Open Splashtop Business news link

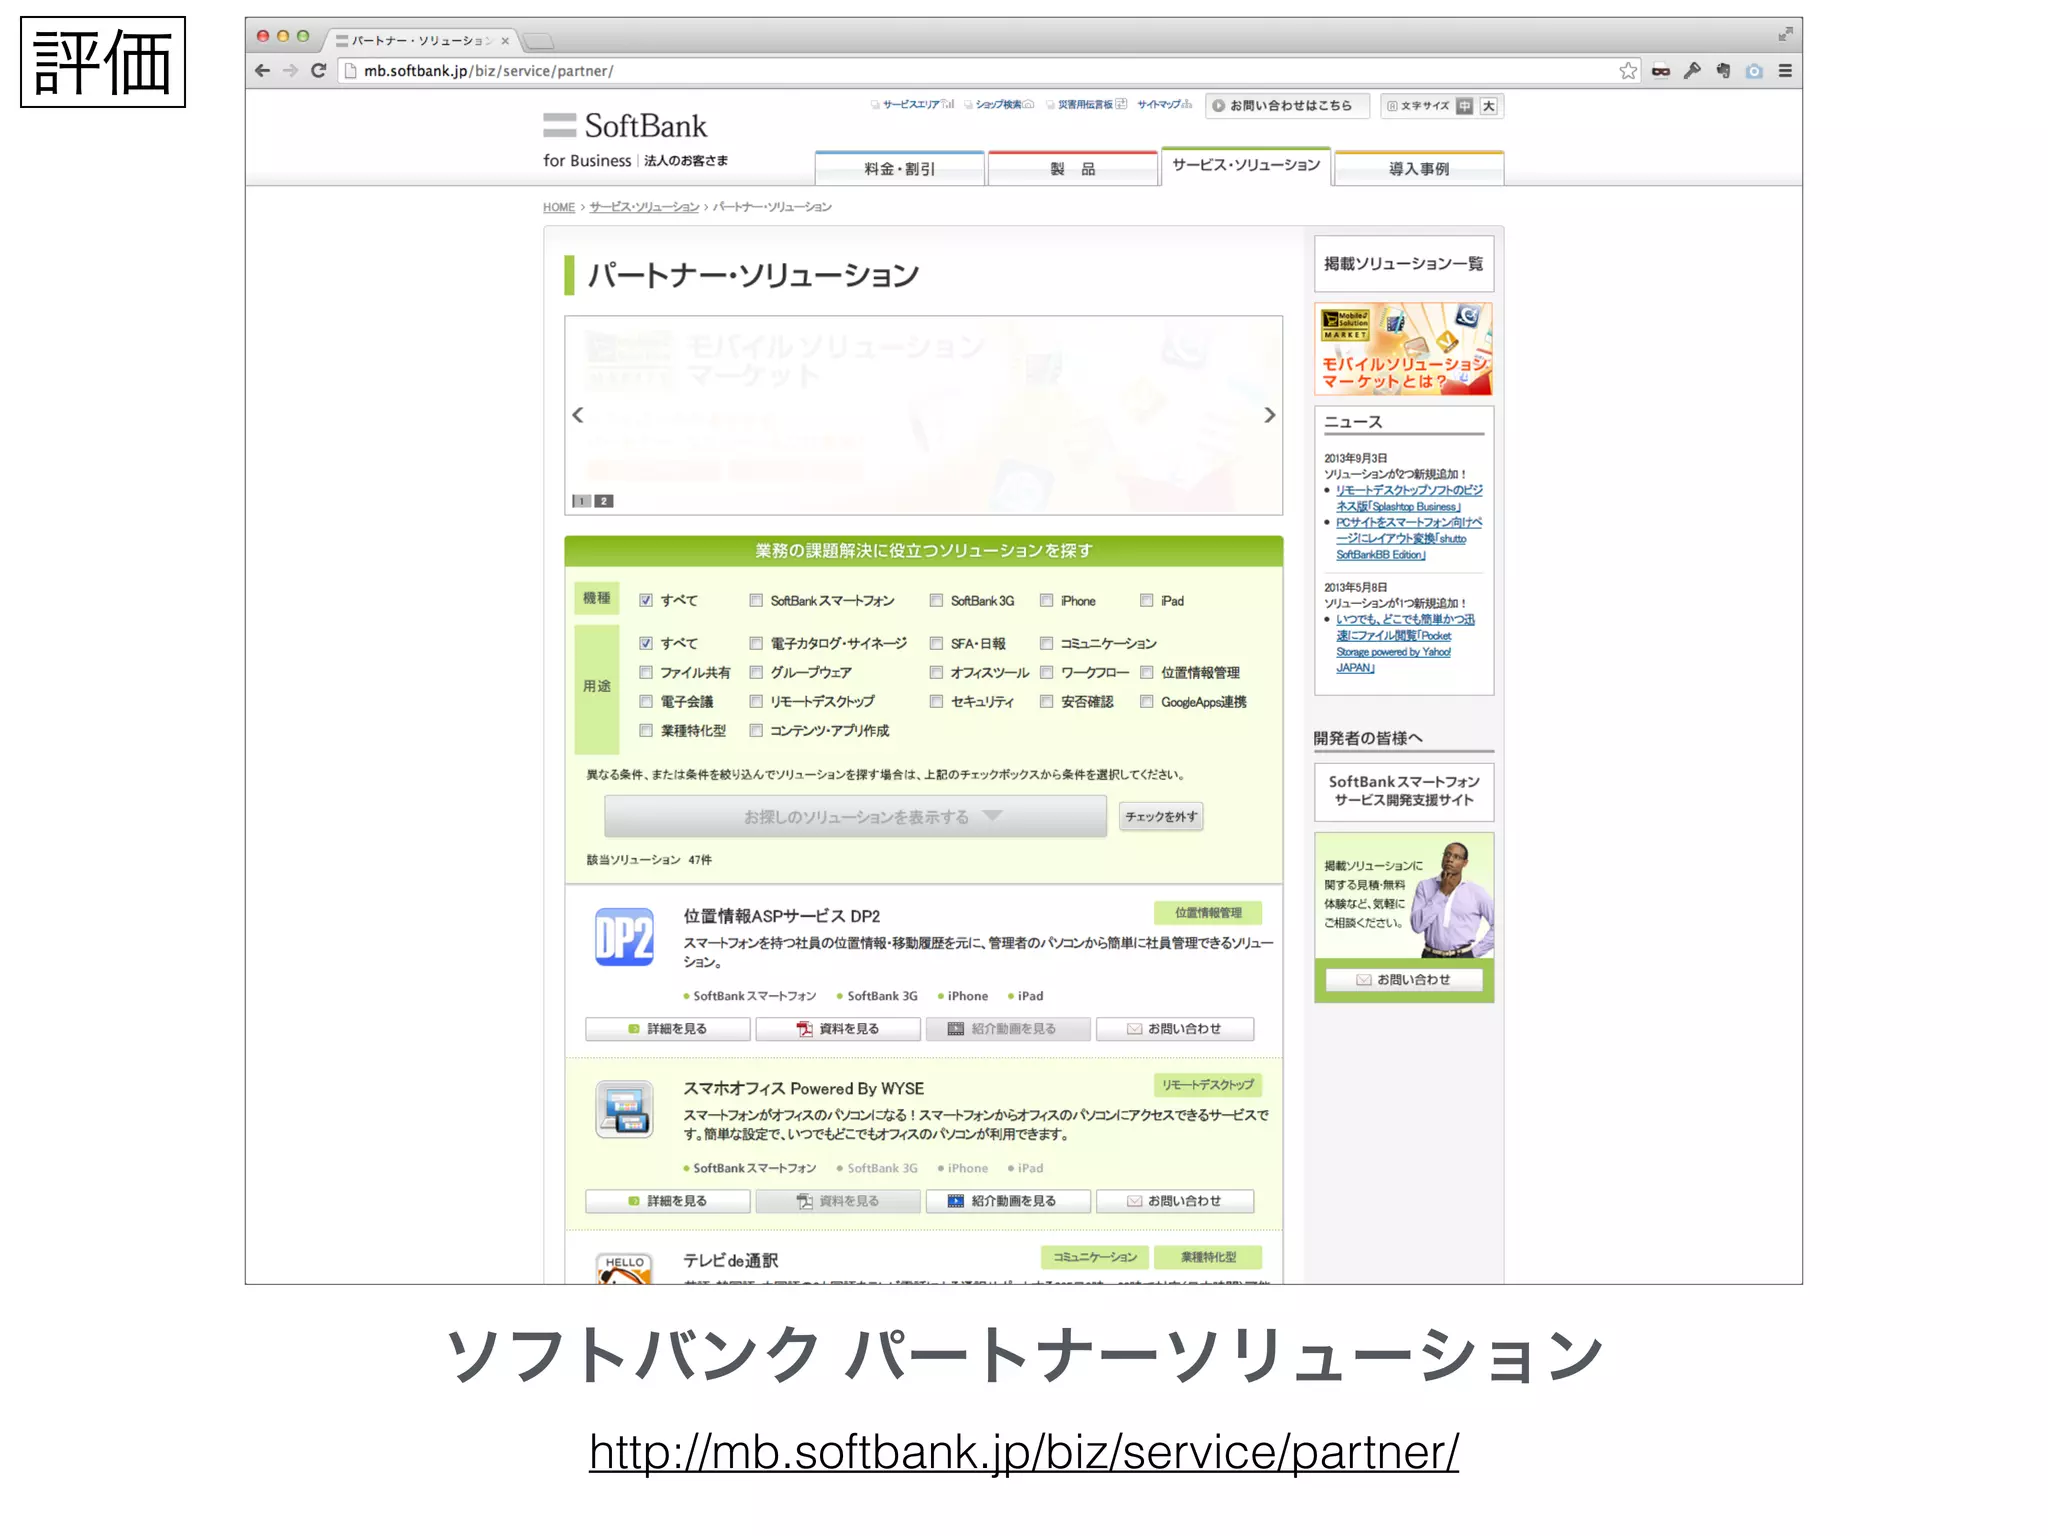point(1409,499)
